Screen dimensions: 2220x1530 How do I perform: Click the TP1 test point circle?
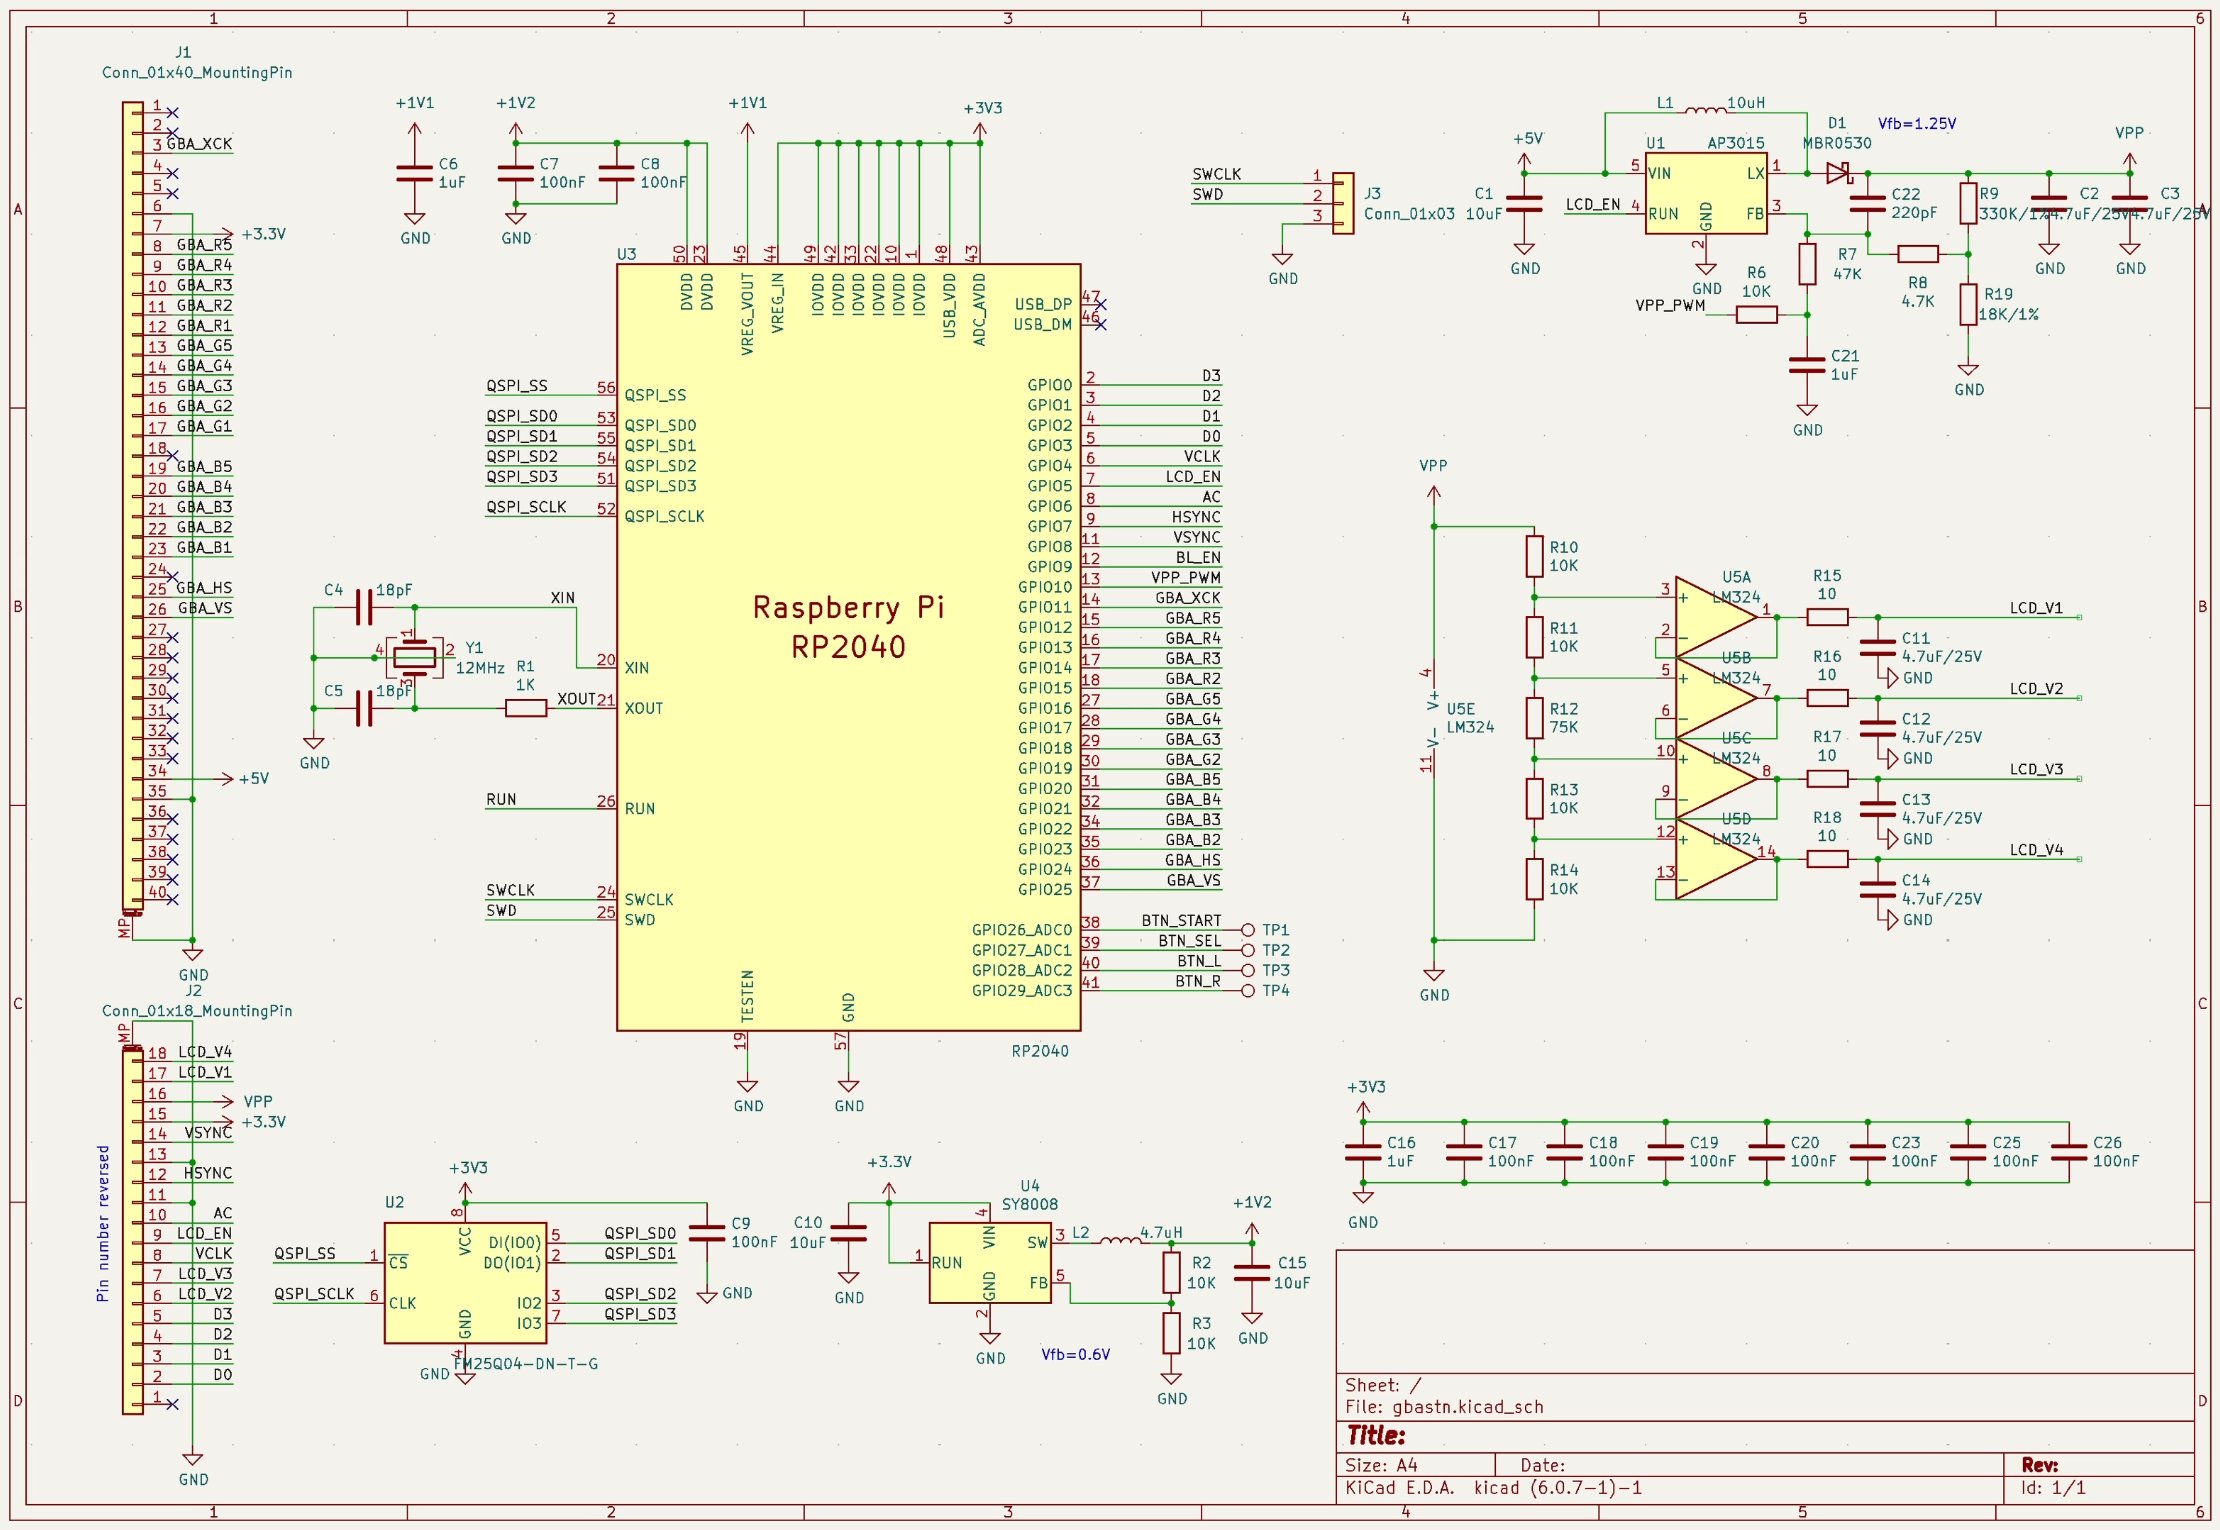pos(1248,930)
